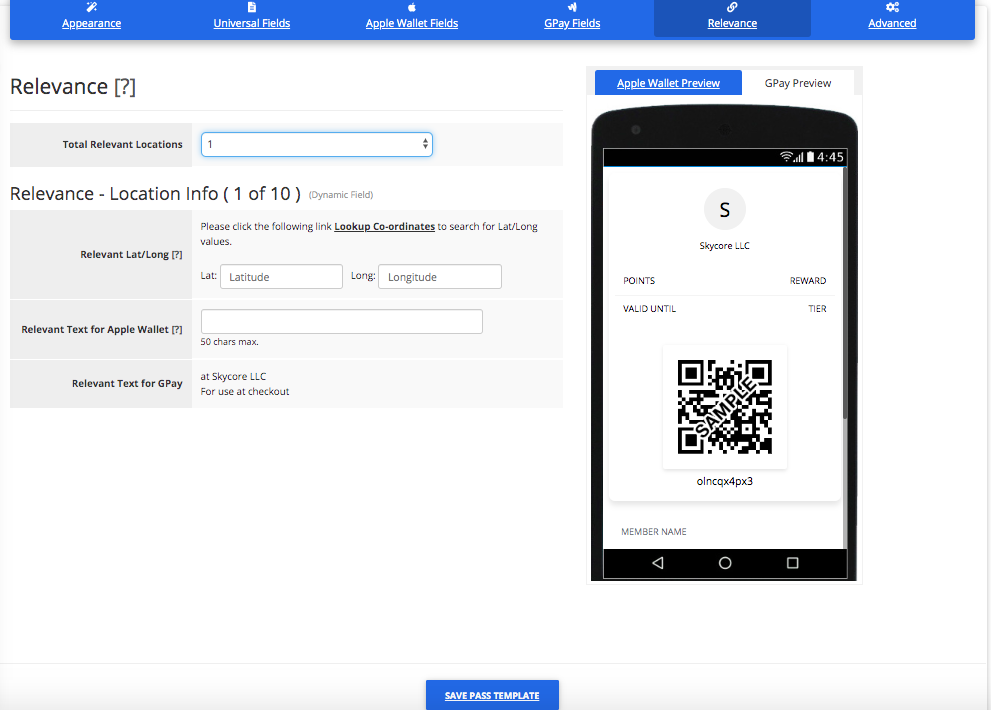Click the Latitude input field

pyautogui.click(x=281, y=277)
